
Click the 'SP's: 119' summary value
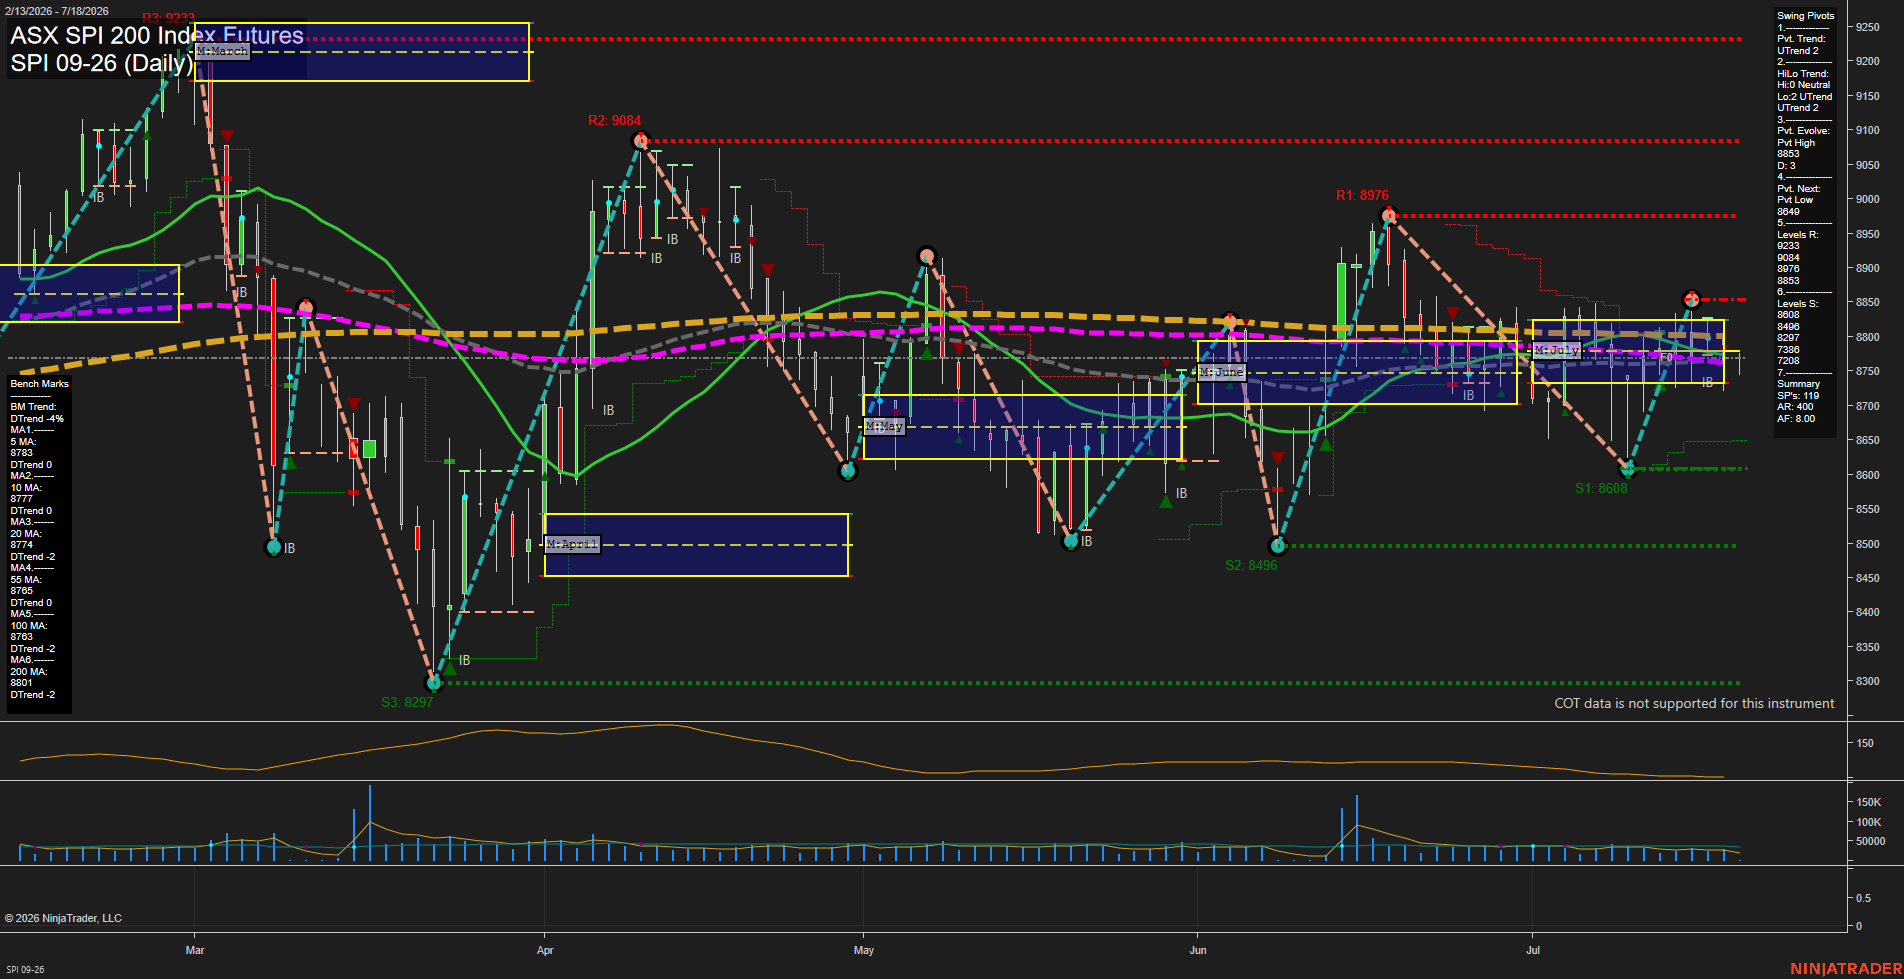(x=1798, y=396)
